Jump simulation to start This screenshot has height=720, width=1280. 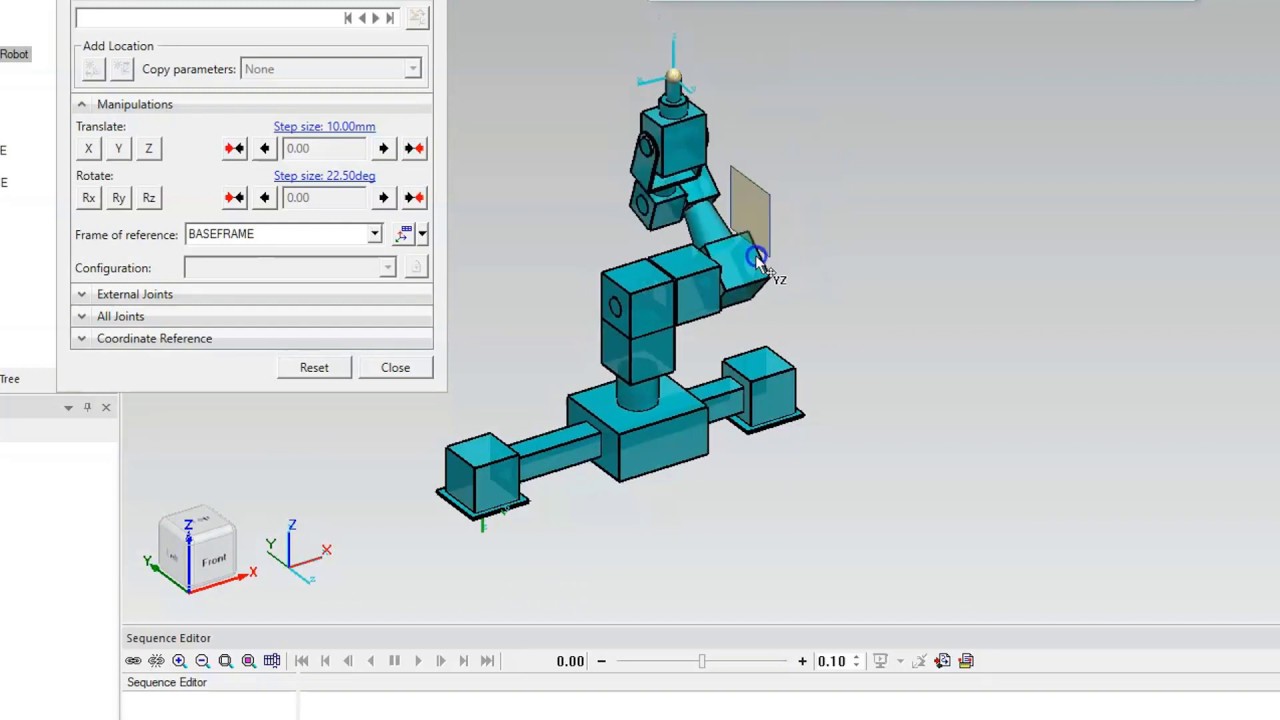click(x=302, y=661)
